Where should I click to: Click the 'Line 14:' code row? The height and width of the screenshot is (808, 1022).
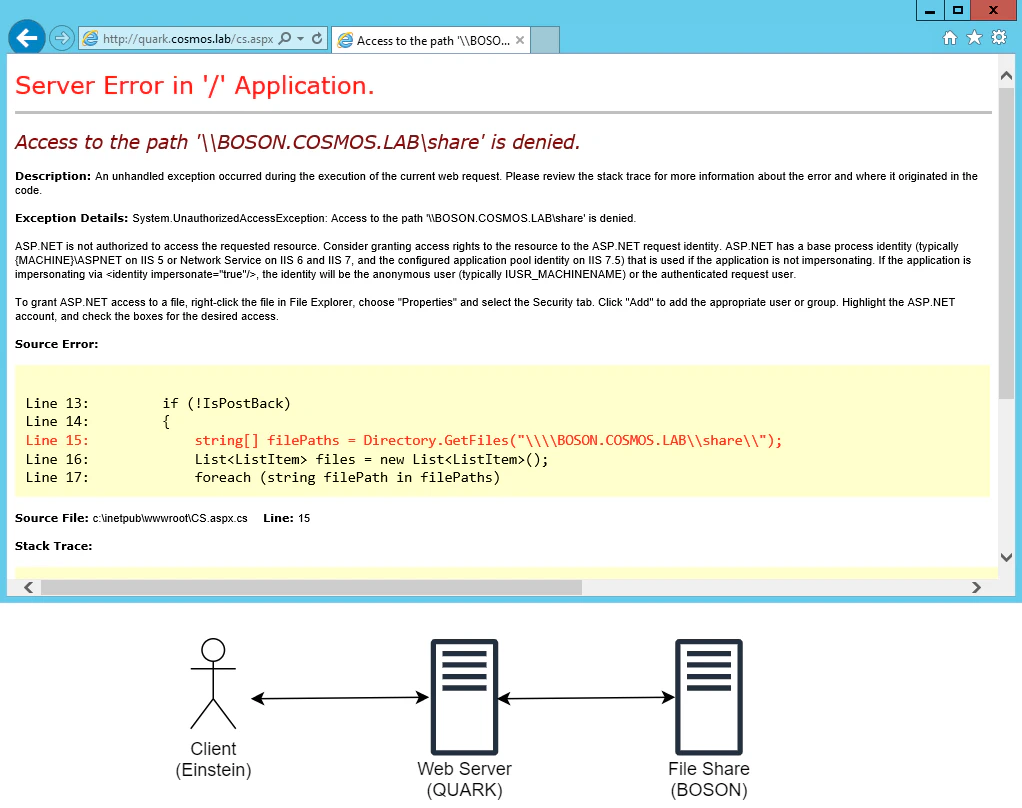click(98, 422)
